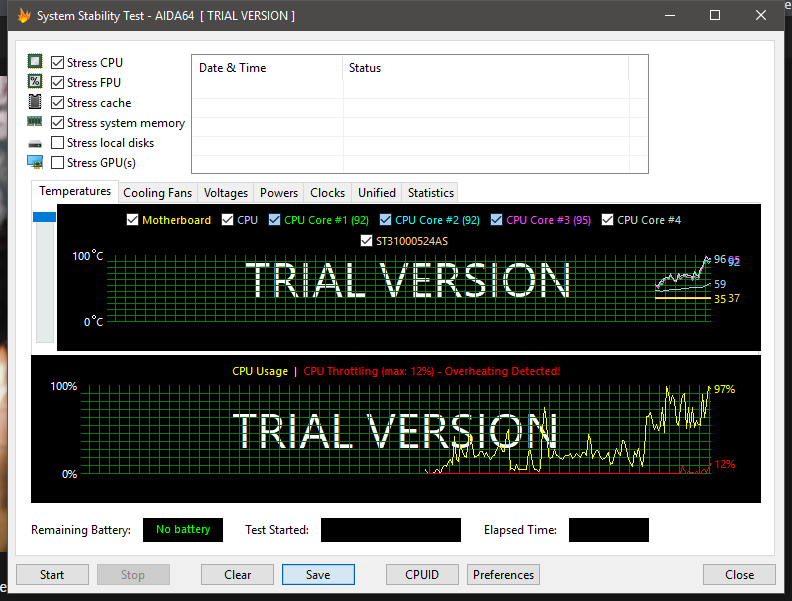
Task: Click the AIDA64 flame icon in title bar
Action: (x=24, y=16)
